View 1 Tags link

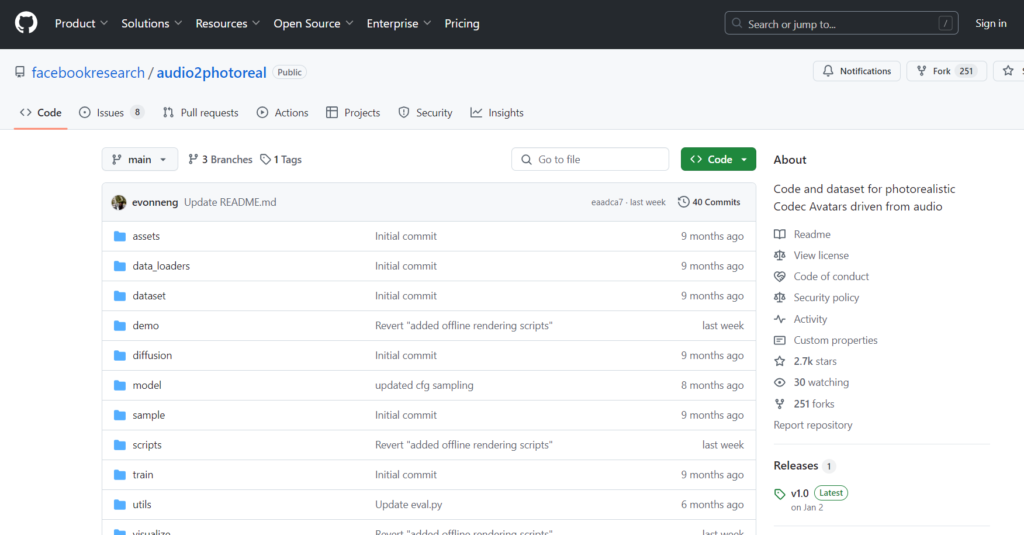[x=281, y=159]
